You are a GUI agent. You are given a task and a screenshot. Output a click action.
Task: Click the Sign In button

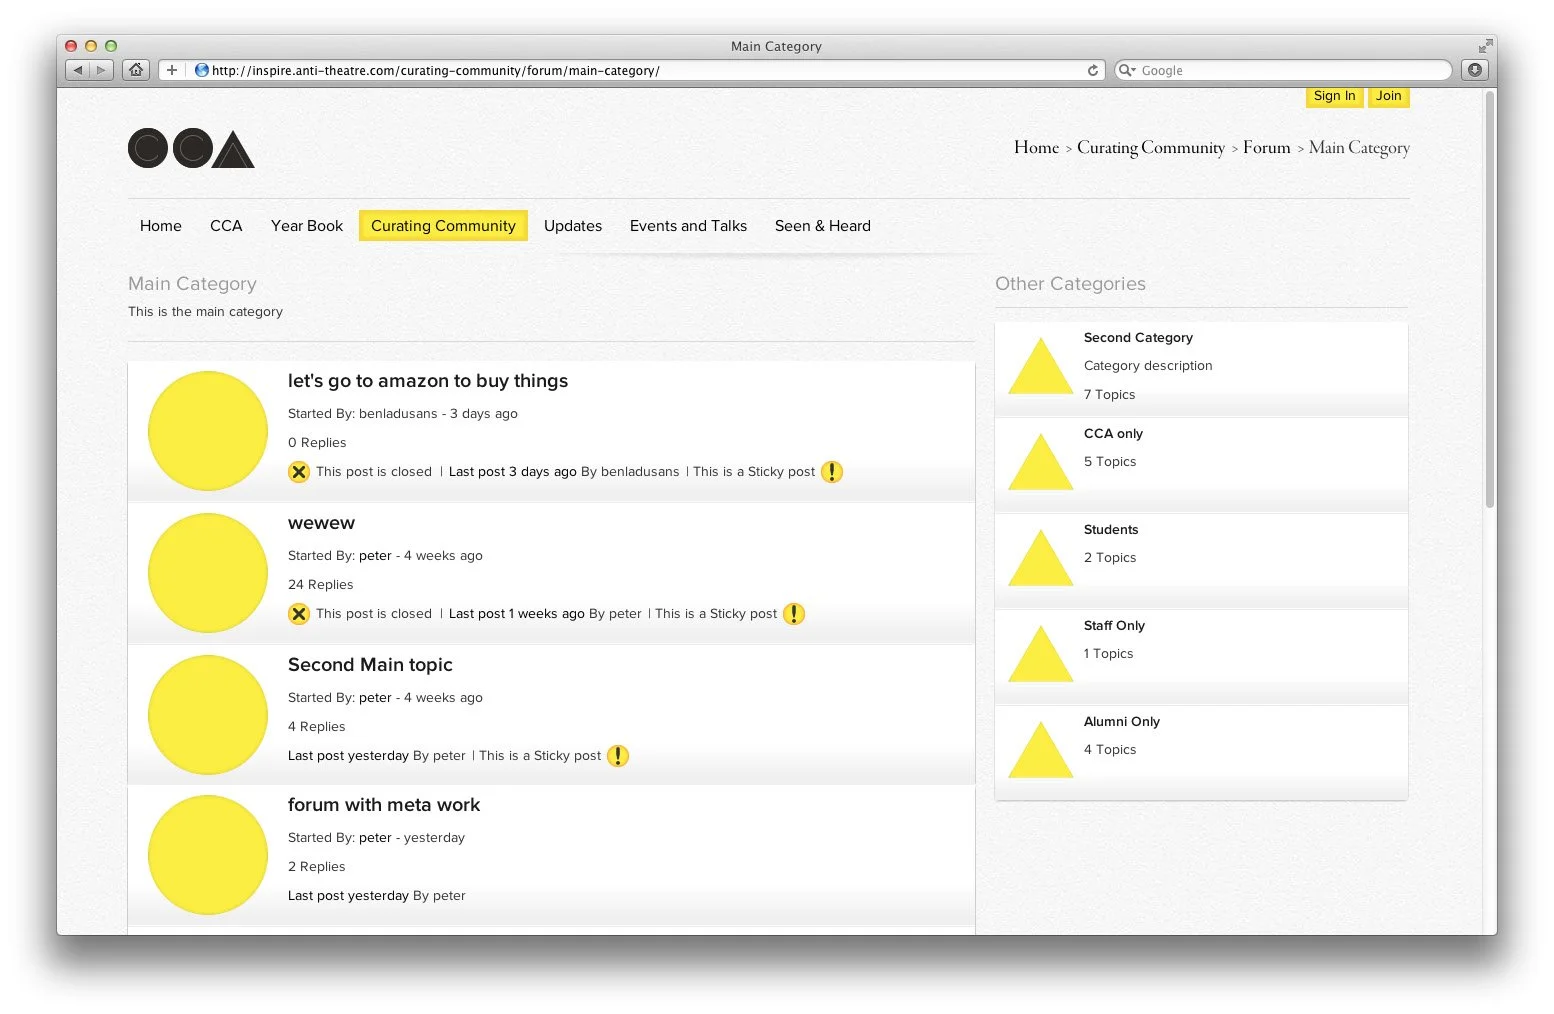[1335, 96]
